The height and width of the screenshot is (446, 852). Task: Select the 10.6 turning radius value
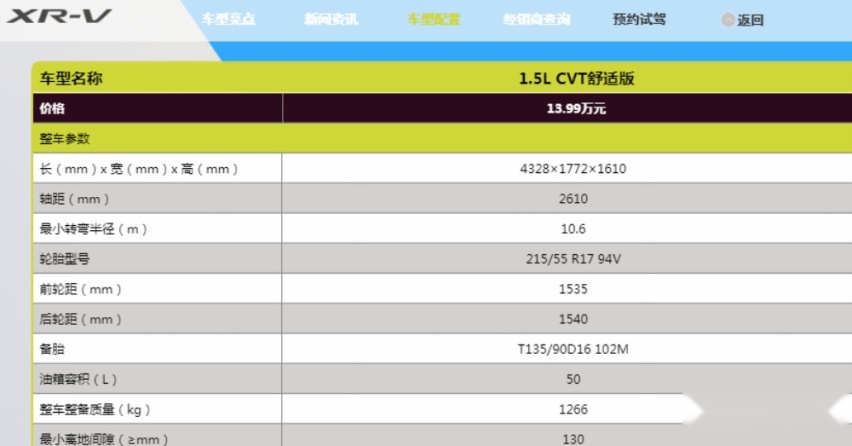coord(573,229)
